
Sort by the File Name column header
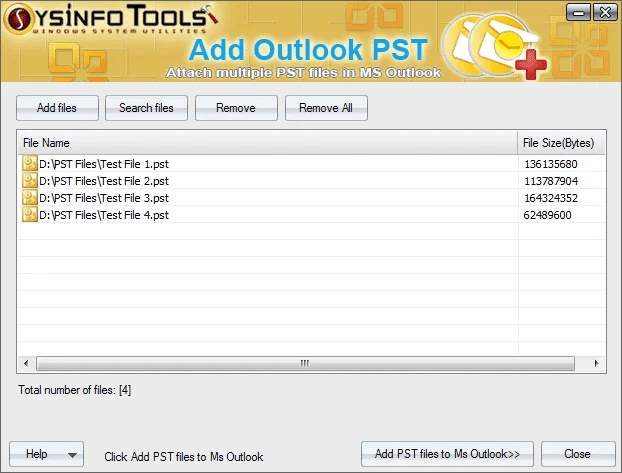[268, 143]
